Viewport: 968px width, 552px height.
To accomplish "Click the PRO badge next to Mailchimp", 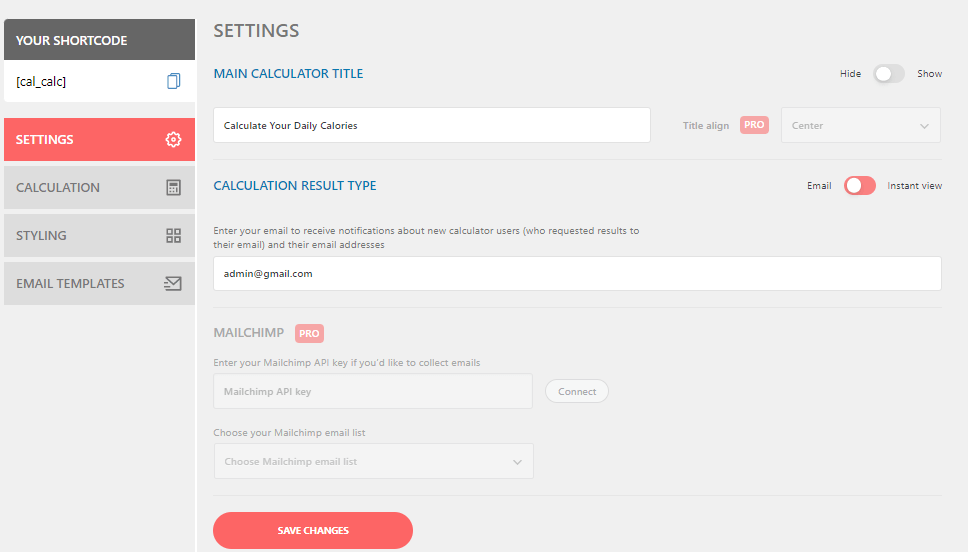I will (x=309, y=333).
